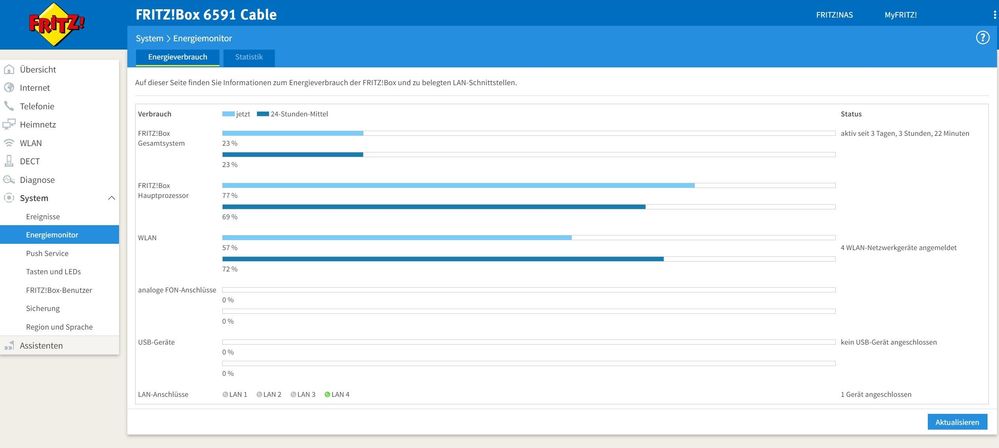Click the 'USB-Geräte' label
The width and height of the screenshot is (999, 448).
[156, 342]
